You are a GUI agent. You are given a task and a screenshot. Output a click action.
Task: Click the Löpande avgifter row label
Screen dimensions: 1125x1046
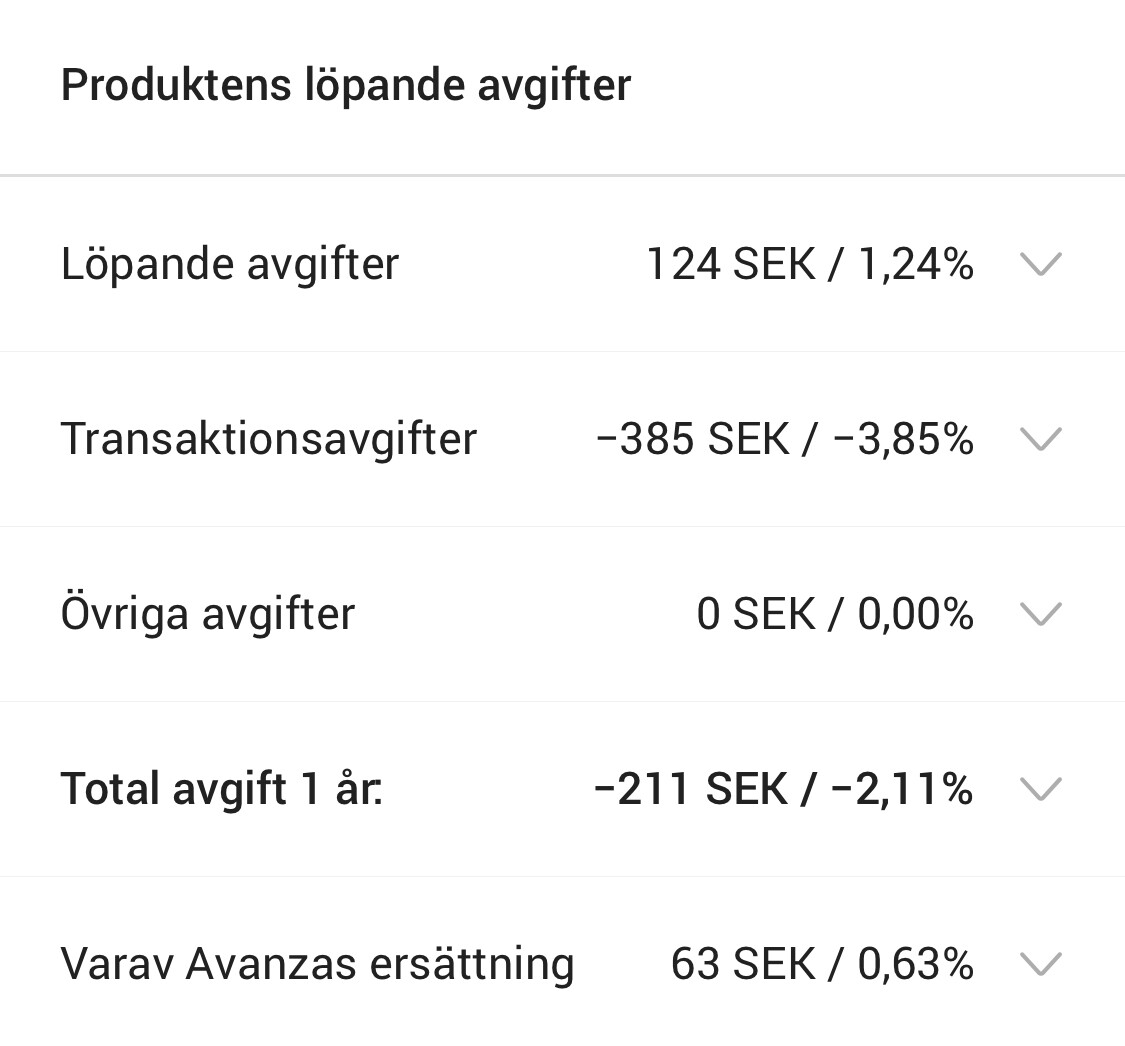pyautogui.click(x=230, y=264)
